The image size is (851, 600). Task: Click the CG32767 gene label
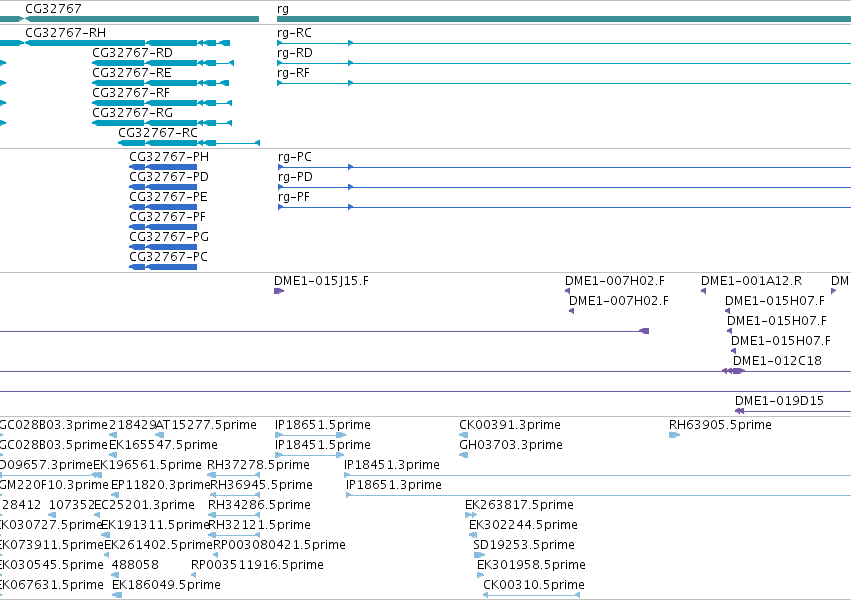coord(53,9)
